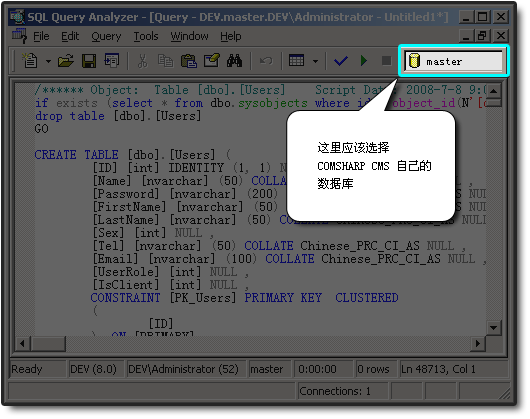530x419 pixels.
Task: Open the Help menu
Action: (x=231, y=36)
